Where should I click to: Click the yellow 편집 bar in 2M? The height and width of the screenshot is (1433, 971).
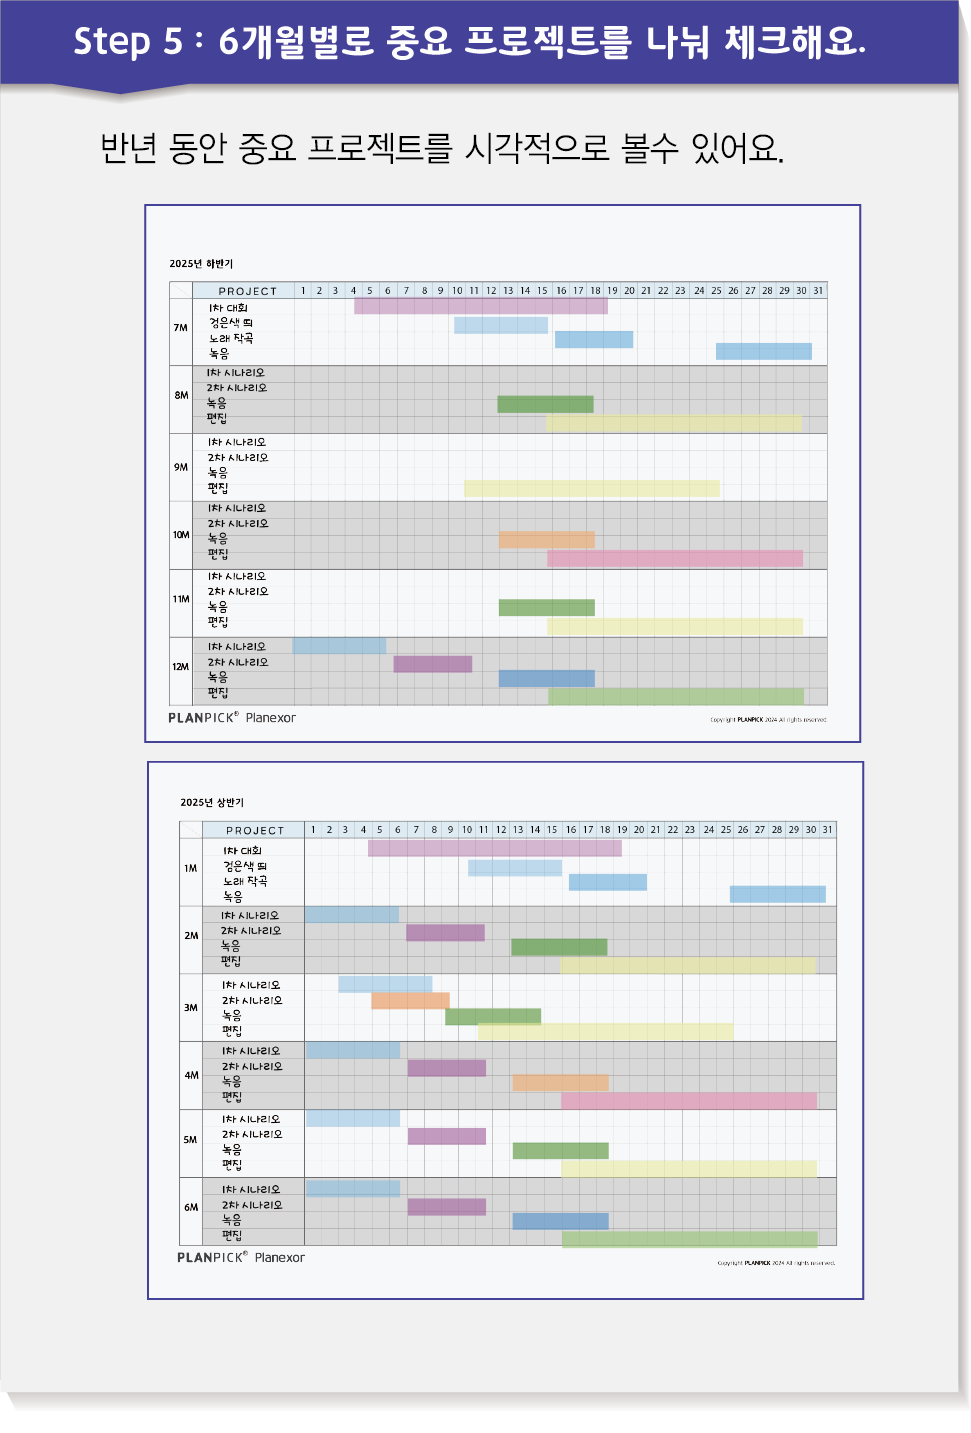point(688,965)
